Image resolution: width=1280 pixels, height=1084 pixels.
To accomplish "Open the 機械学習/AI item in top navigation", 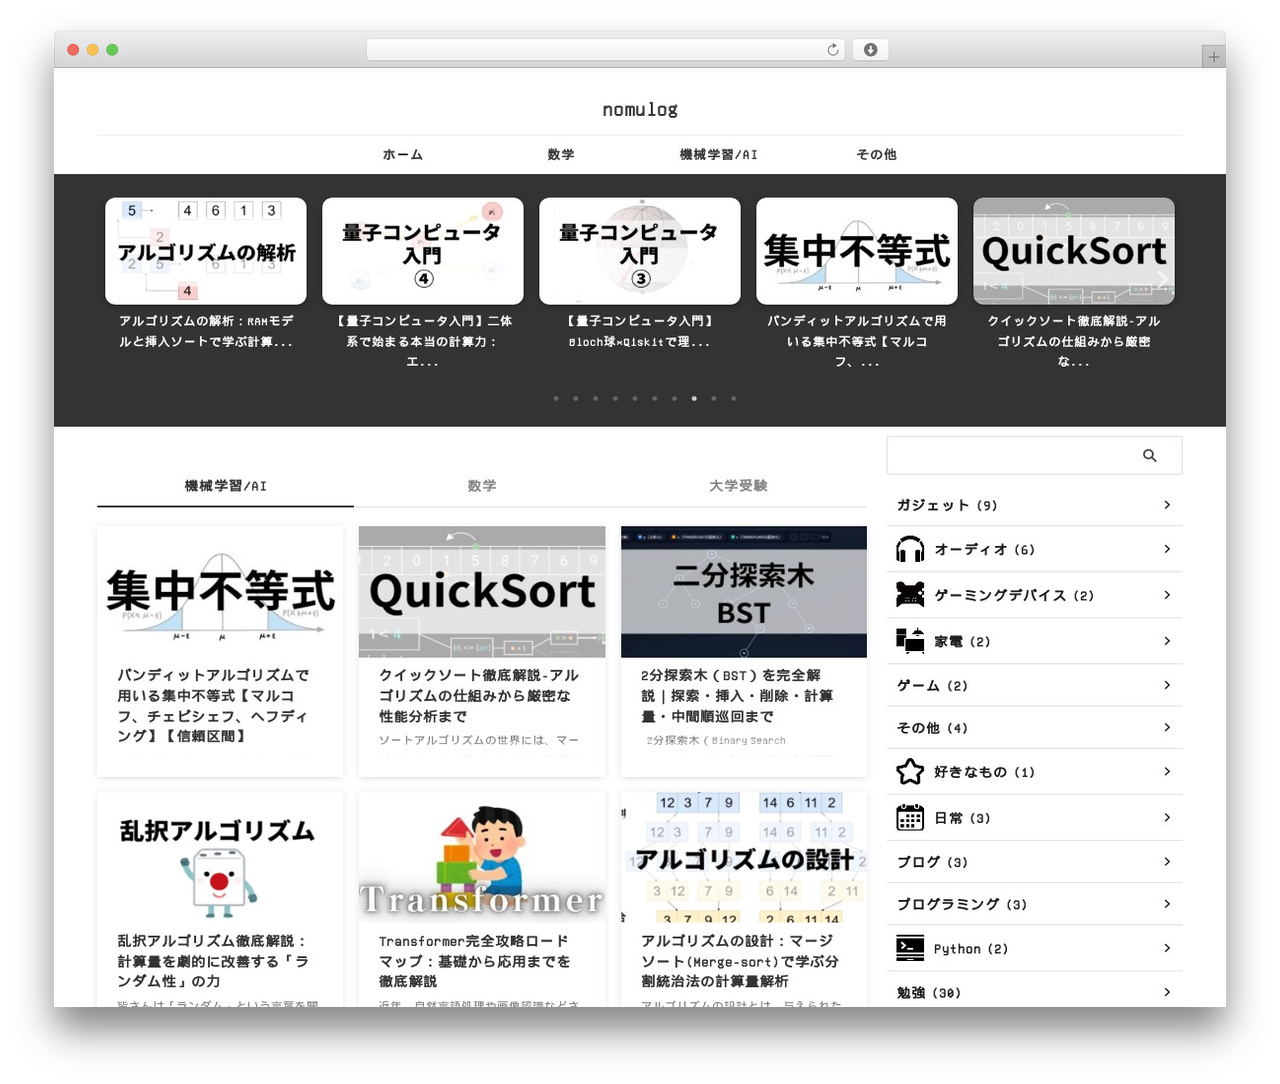I will click(x=718, y=154).
